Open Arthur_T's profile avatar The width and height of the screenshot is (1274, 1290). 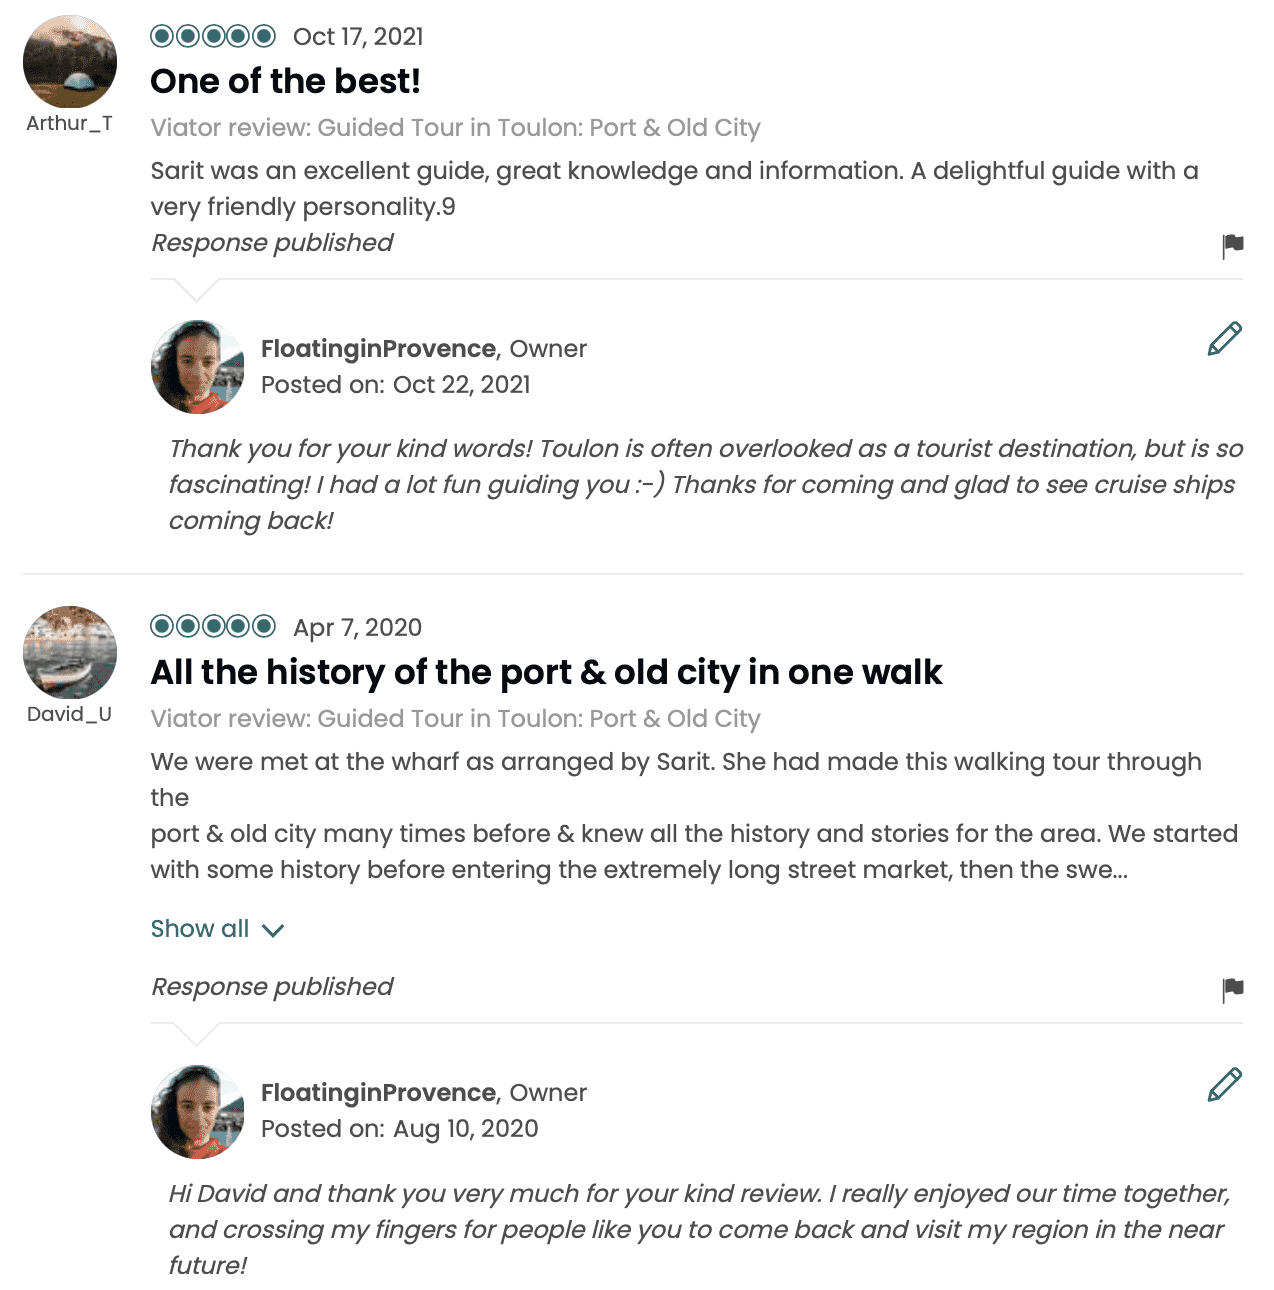pyautogui.click(x=70, y=61)
